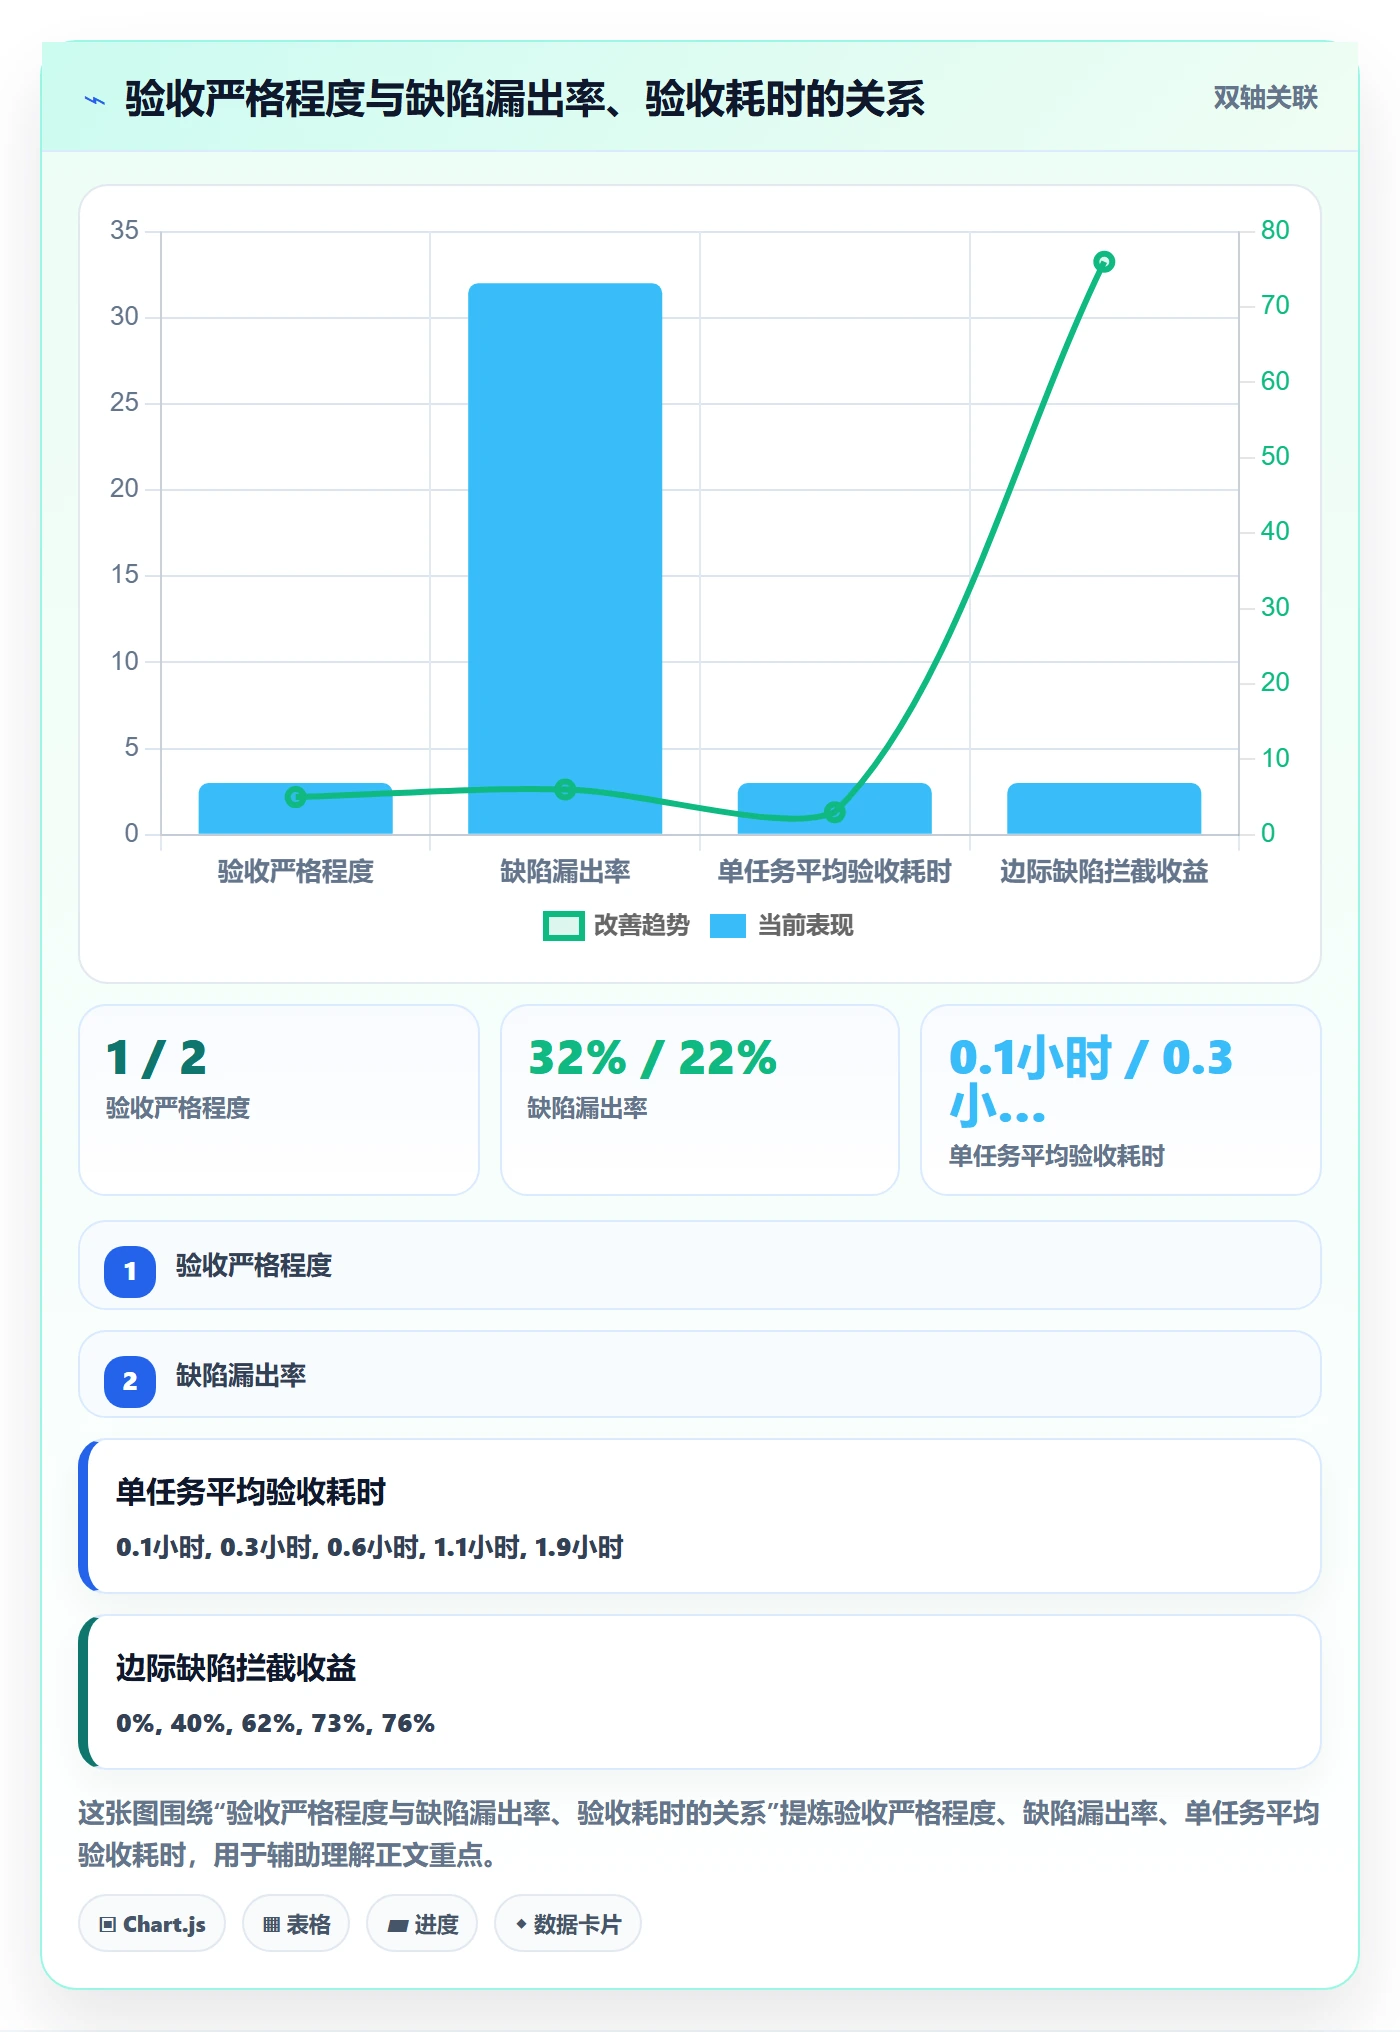Click the bar icon in the 进度 tag

(397, 1926)
